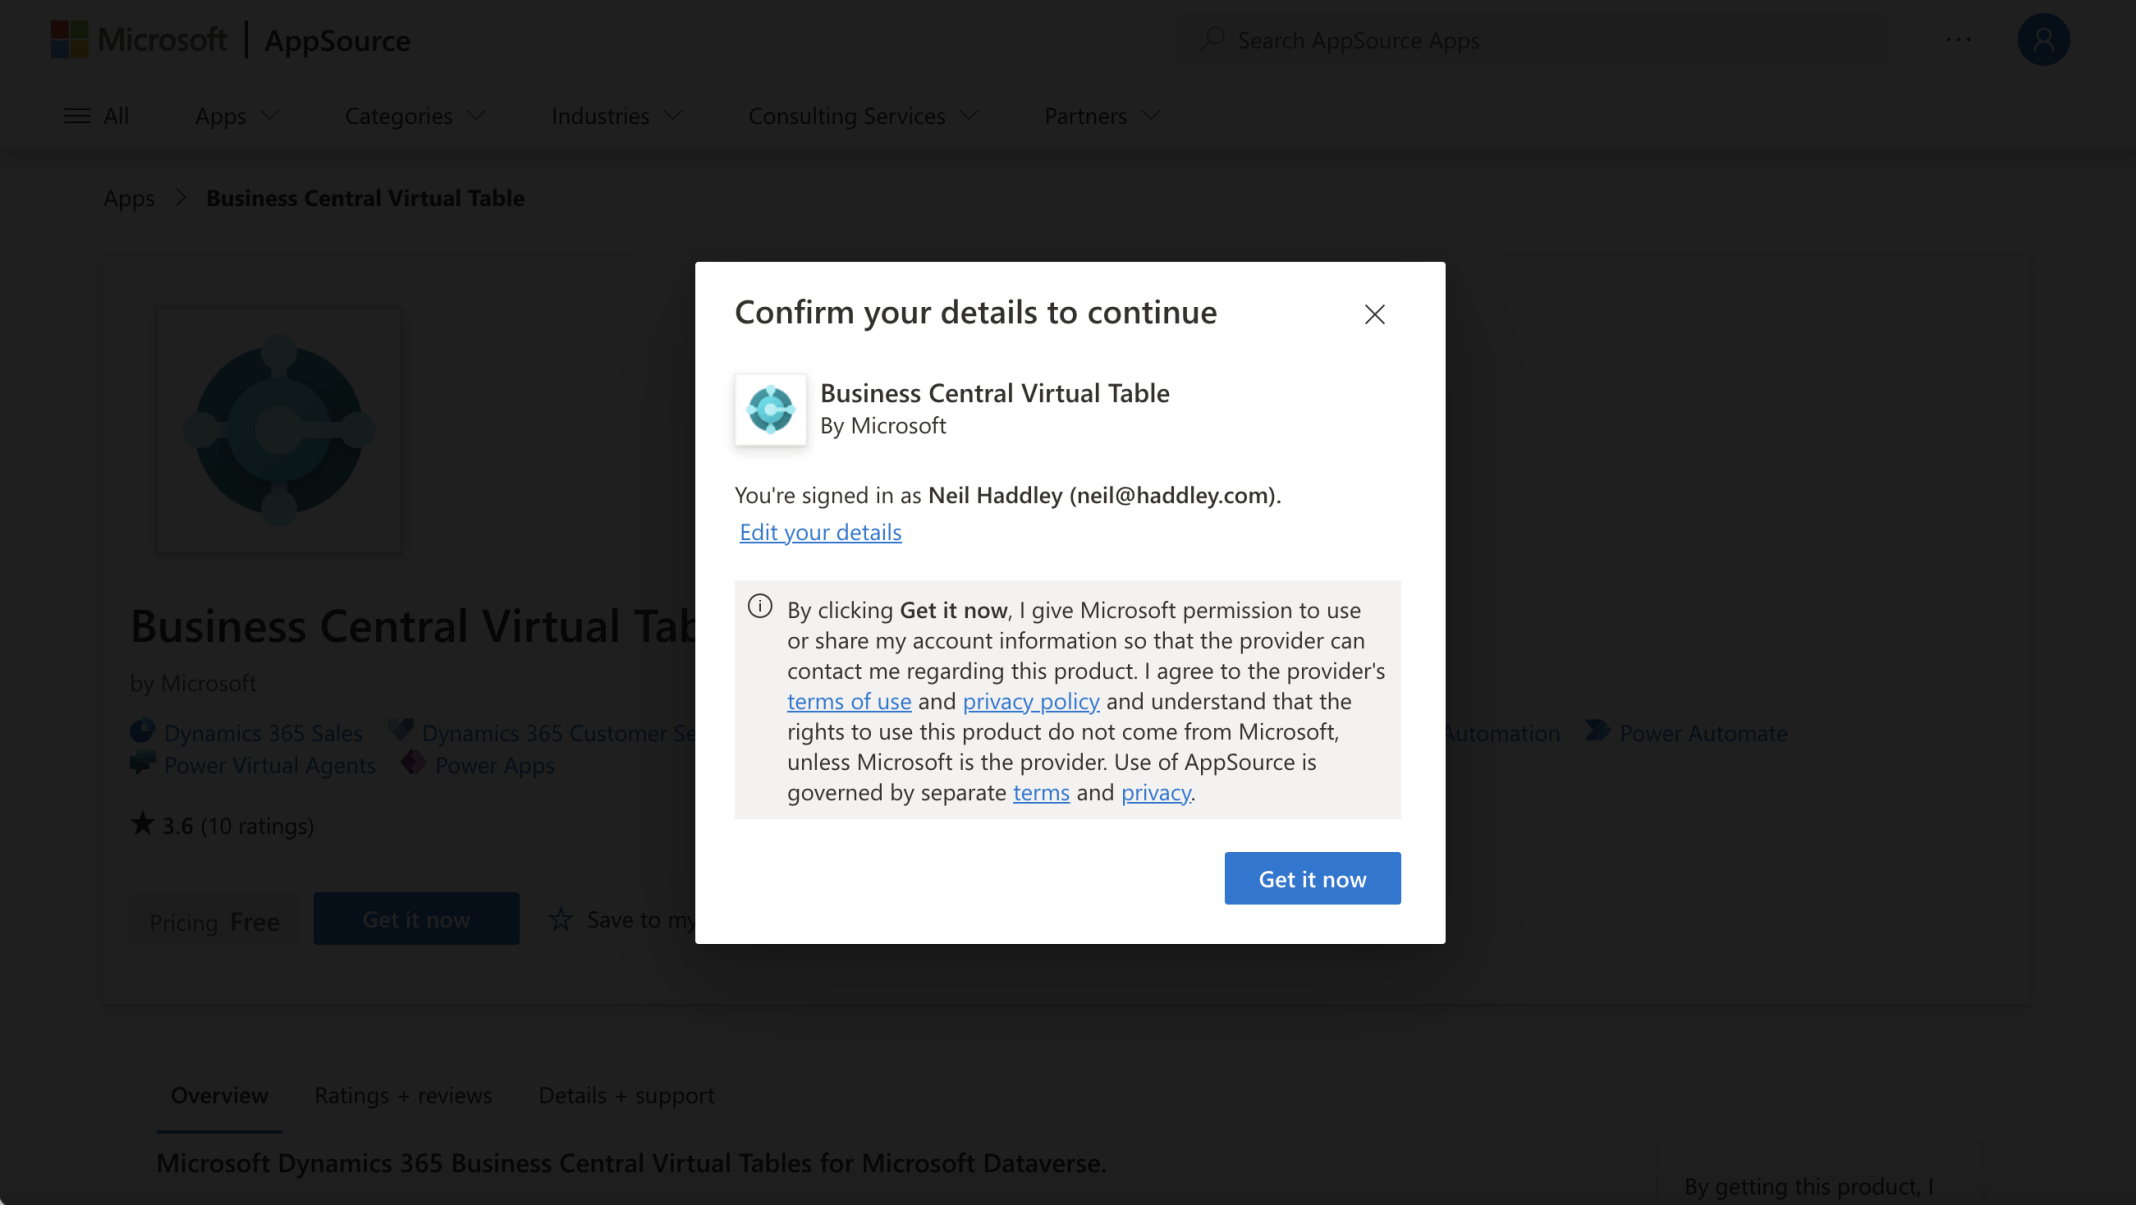Switch to the Details + support tab
2136x1205 pixels.
(626, 1095)
